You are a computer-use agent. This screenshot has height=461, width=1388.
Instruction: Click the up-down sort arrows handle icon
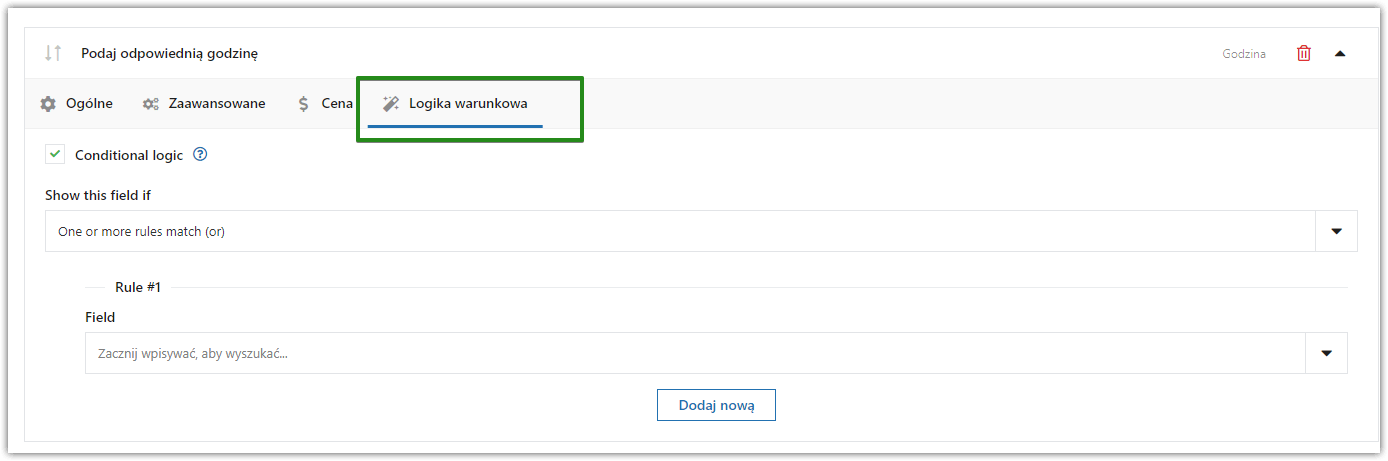tap(53, 53)
